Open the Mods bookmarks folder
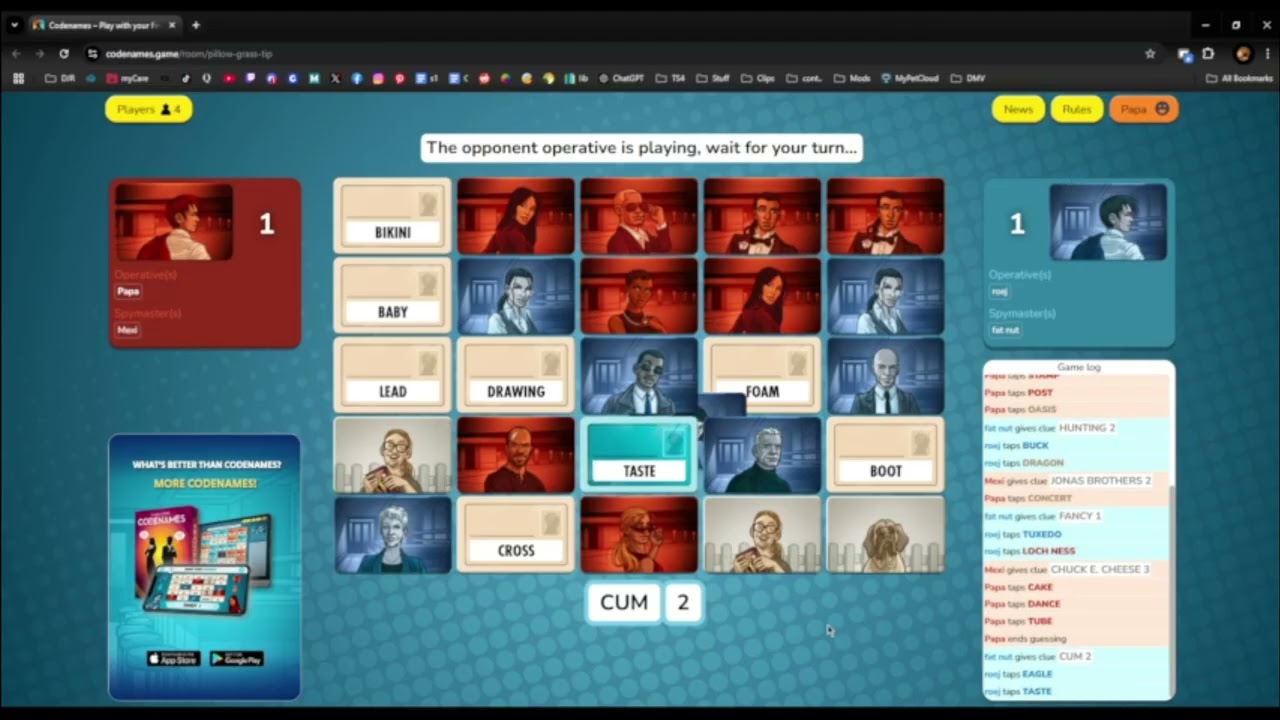 (x=852, y=78)
